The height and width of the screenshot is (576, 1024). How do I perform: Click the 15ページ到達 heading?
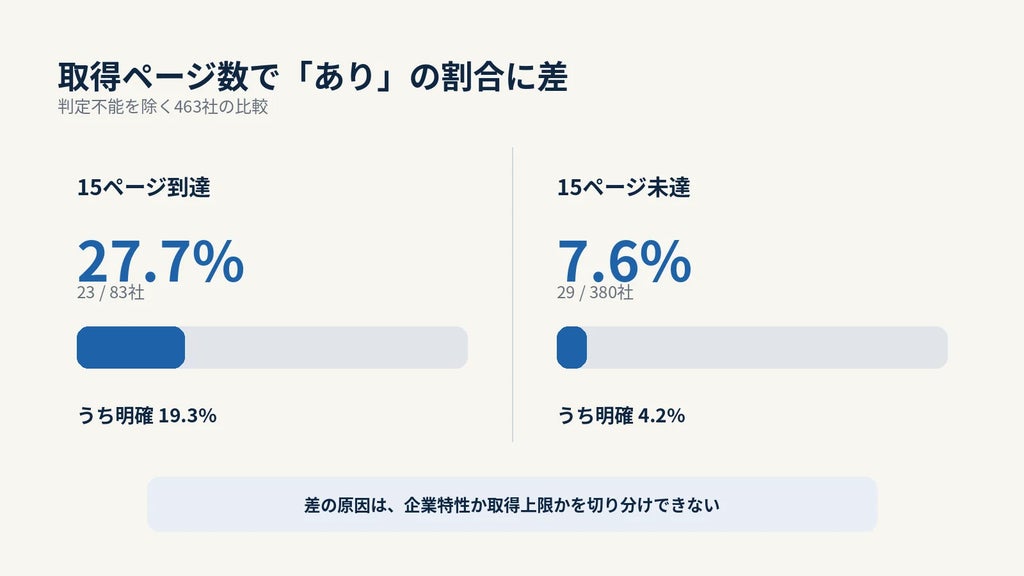click(x=144, y=187)
